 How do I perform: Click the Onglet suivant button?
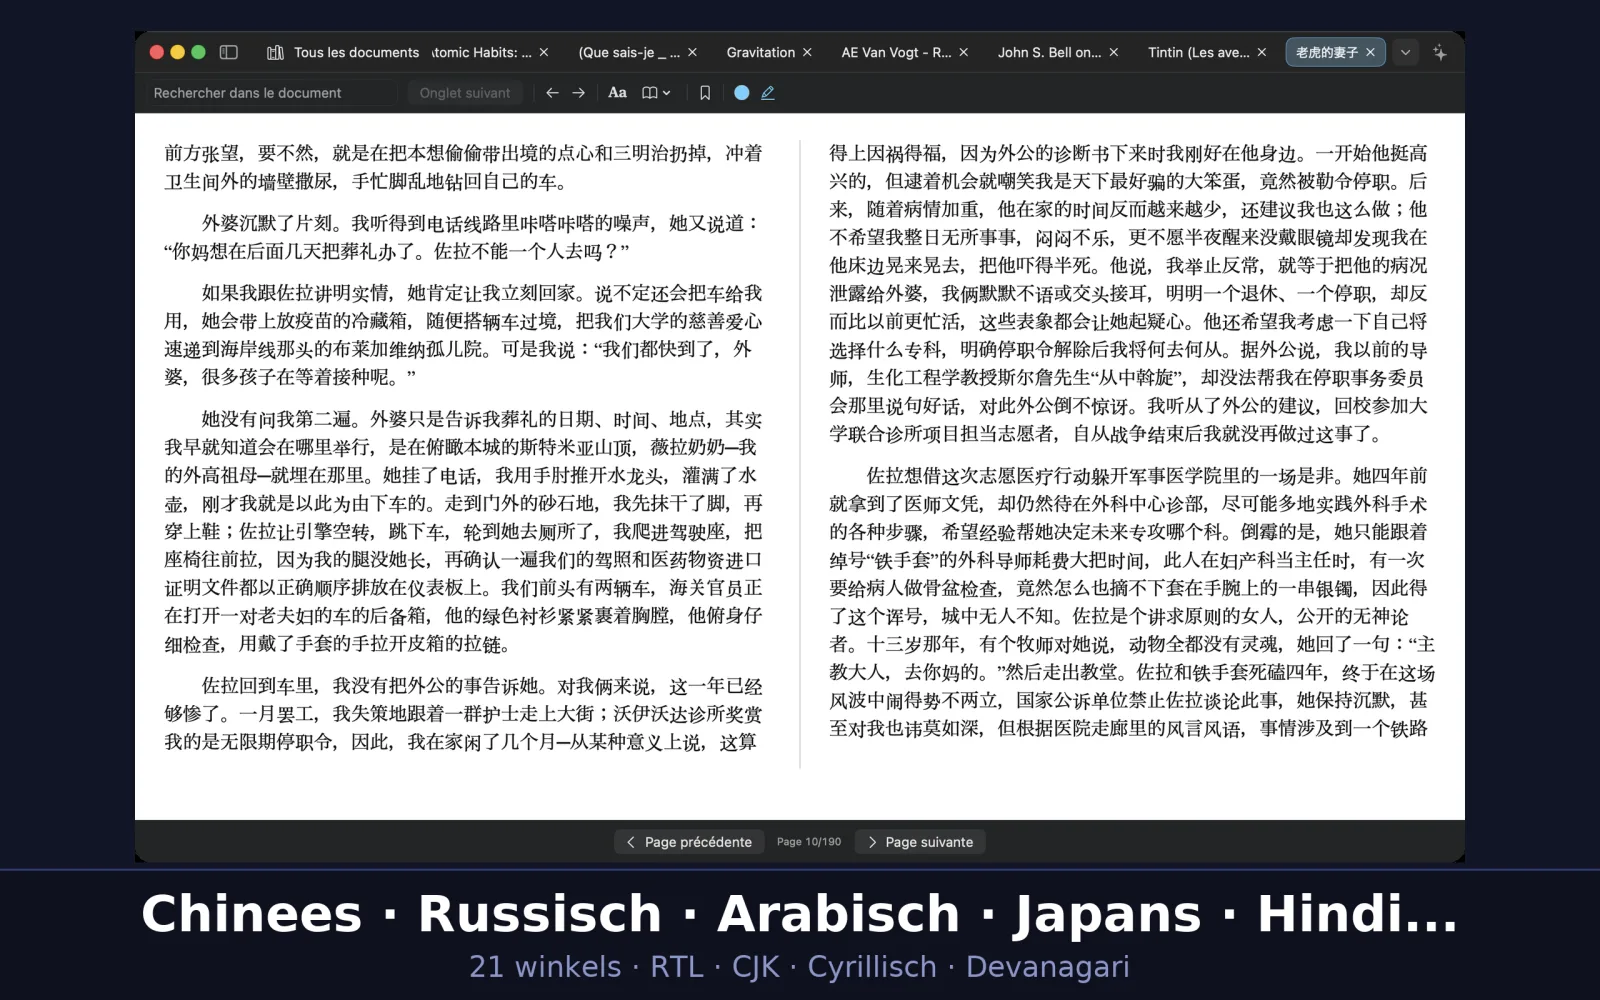point(464,92)
